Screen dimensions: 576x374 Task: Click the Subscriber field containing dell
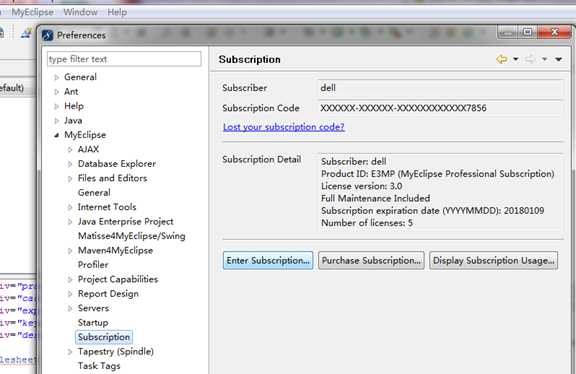pos(440,88)
